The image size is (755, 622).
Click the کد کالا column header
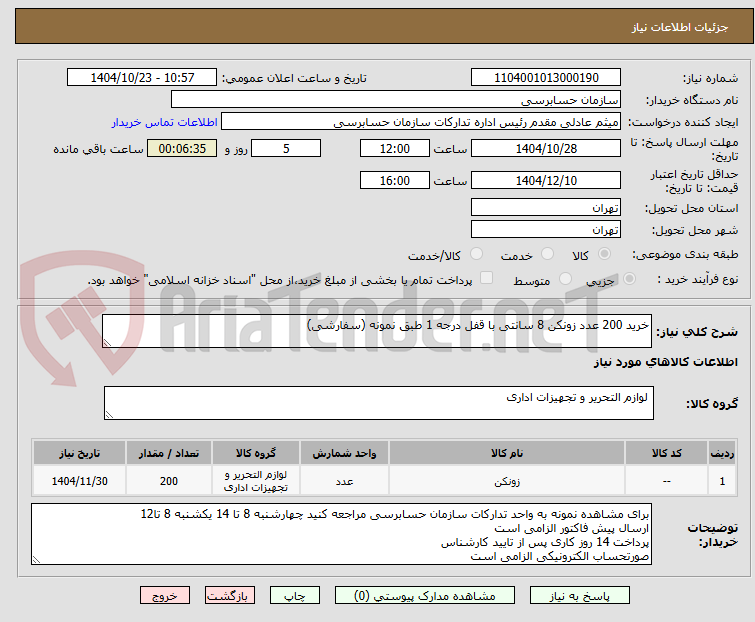(x=667, y=453)
